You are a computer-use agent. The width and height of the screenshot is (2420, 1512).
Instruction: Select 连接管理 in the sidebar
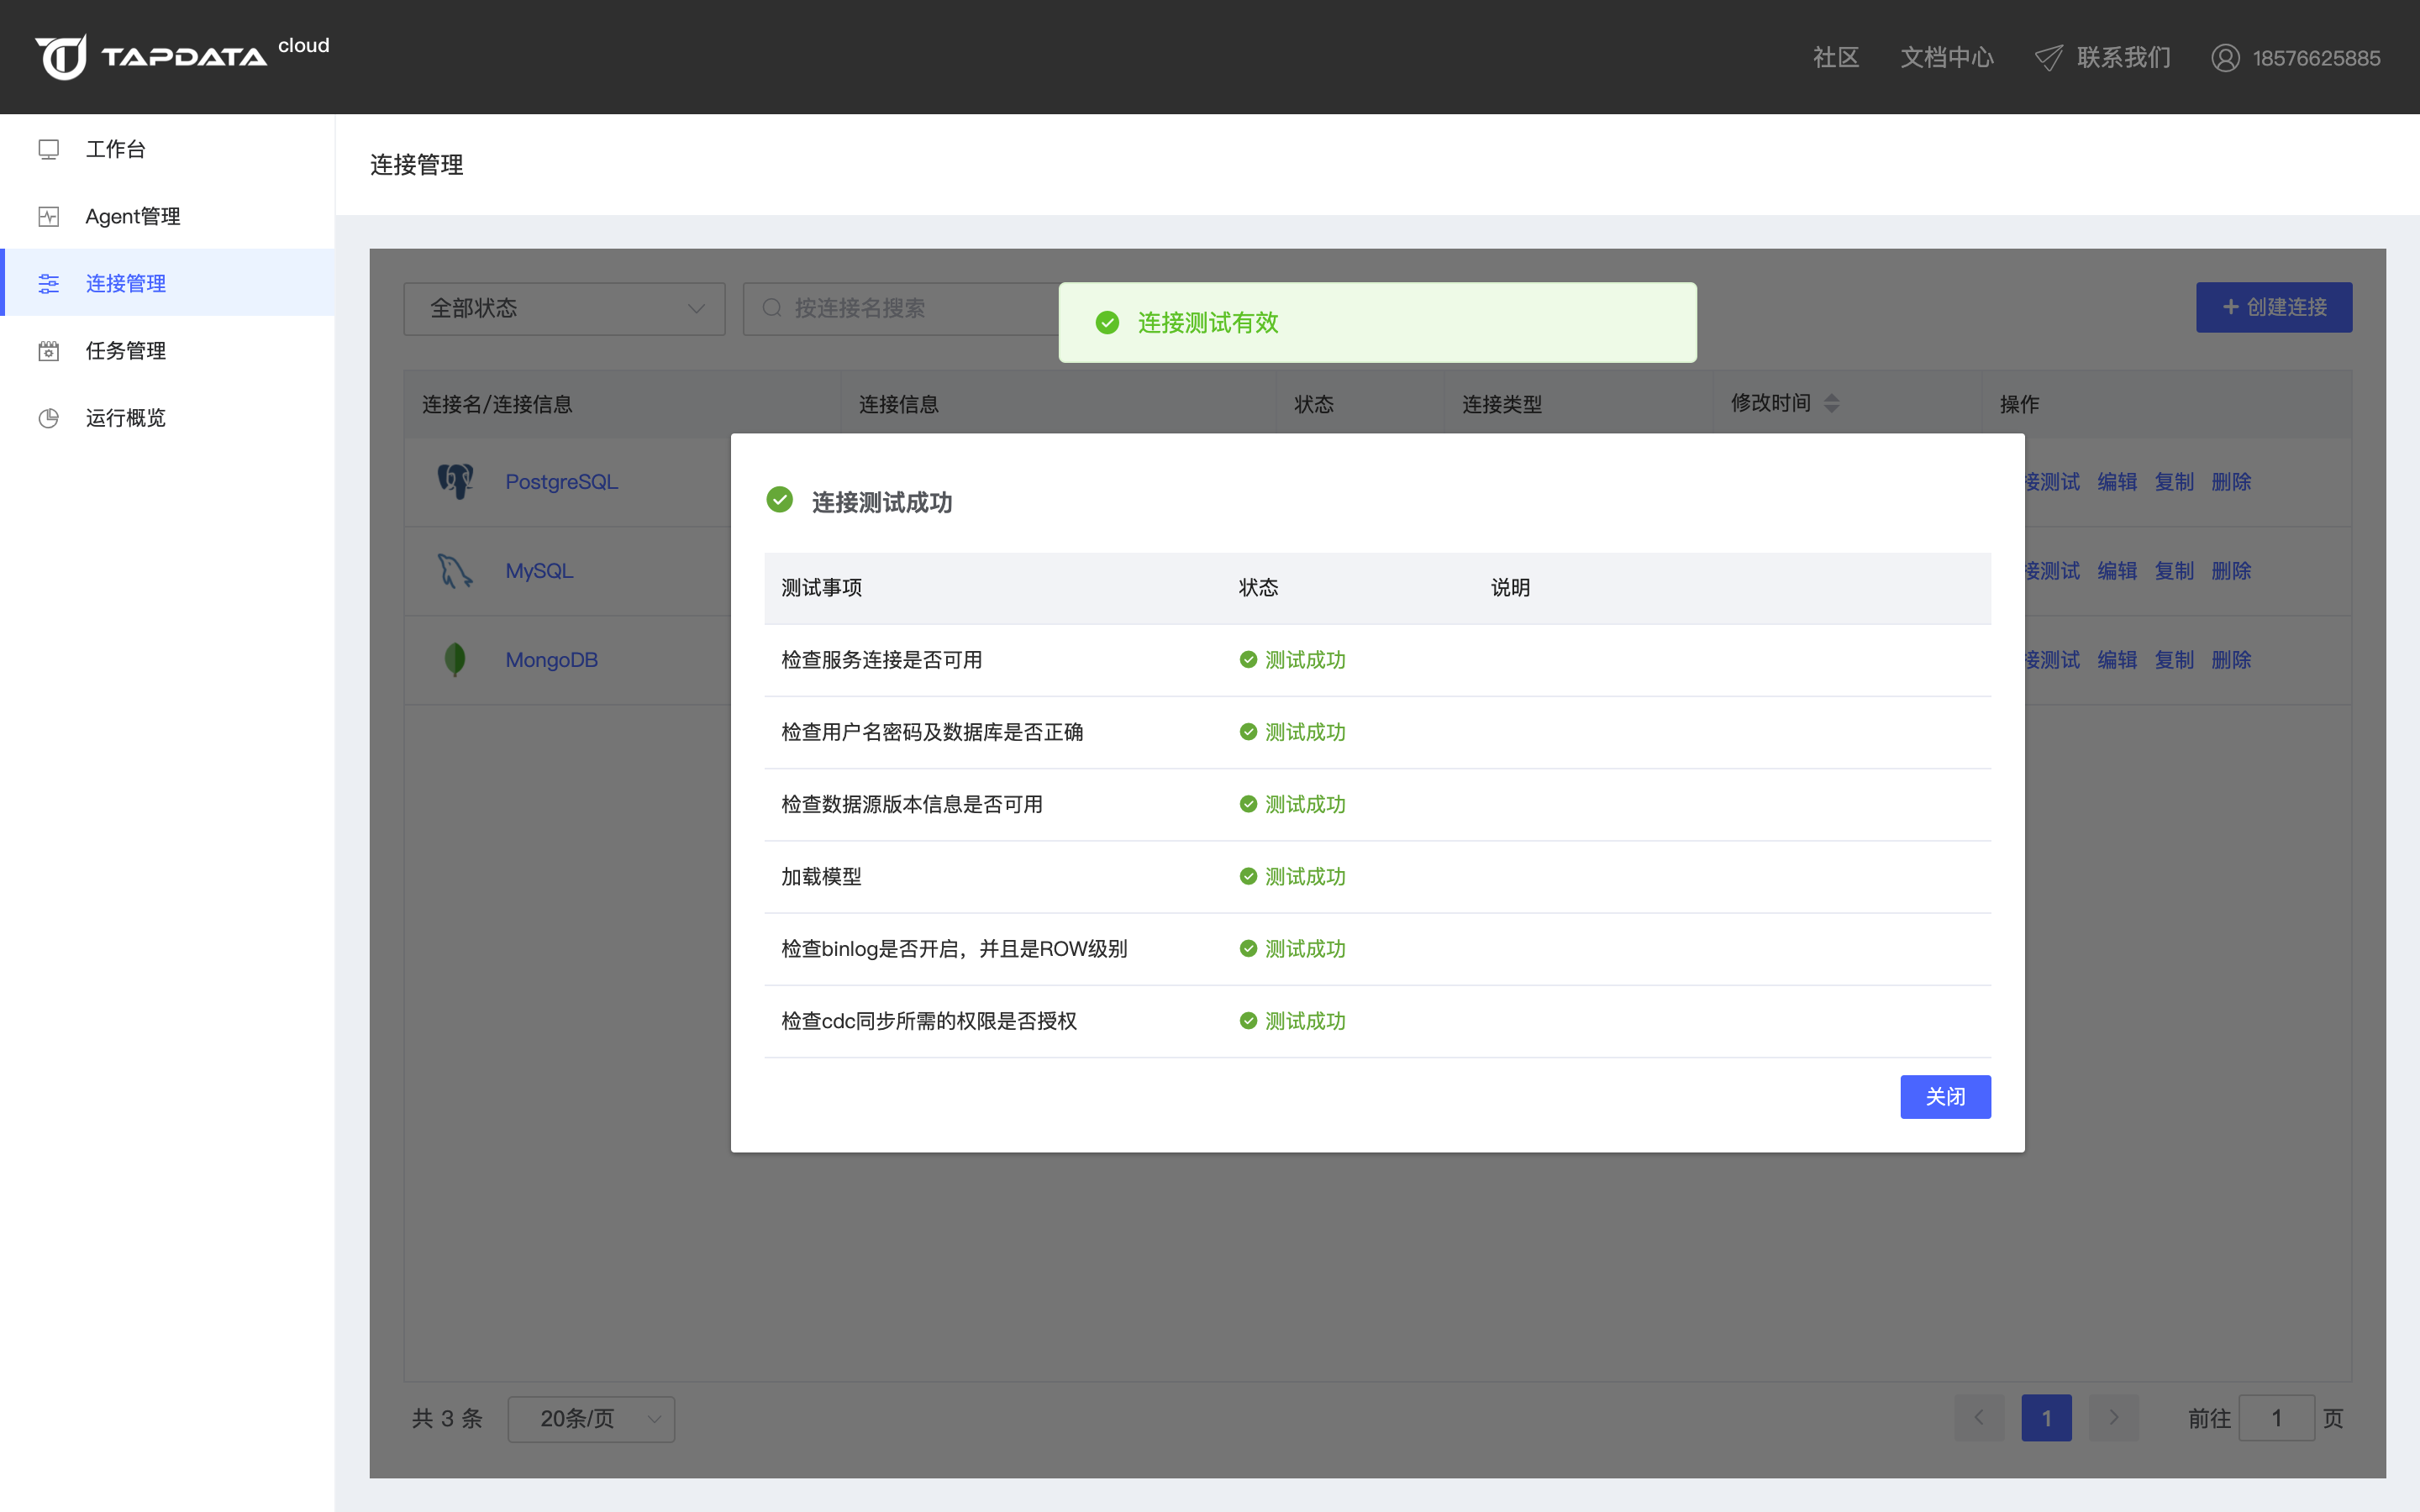tap(167, 283)
